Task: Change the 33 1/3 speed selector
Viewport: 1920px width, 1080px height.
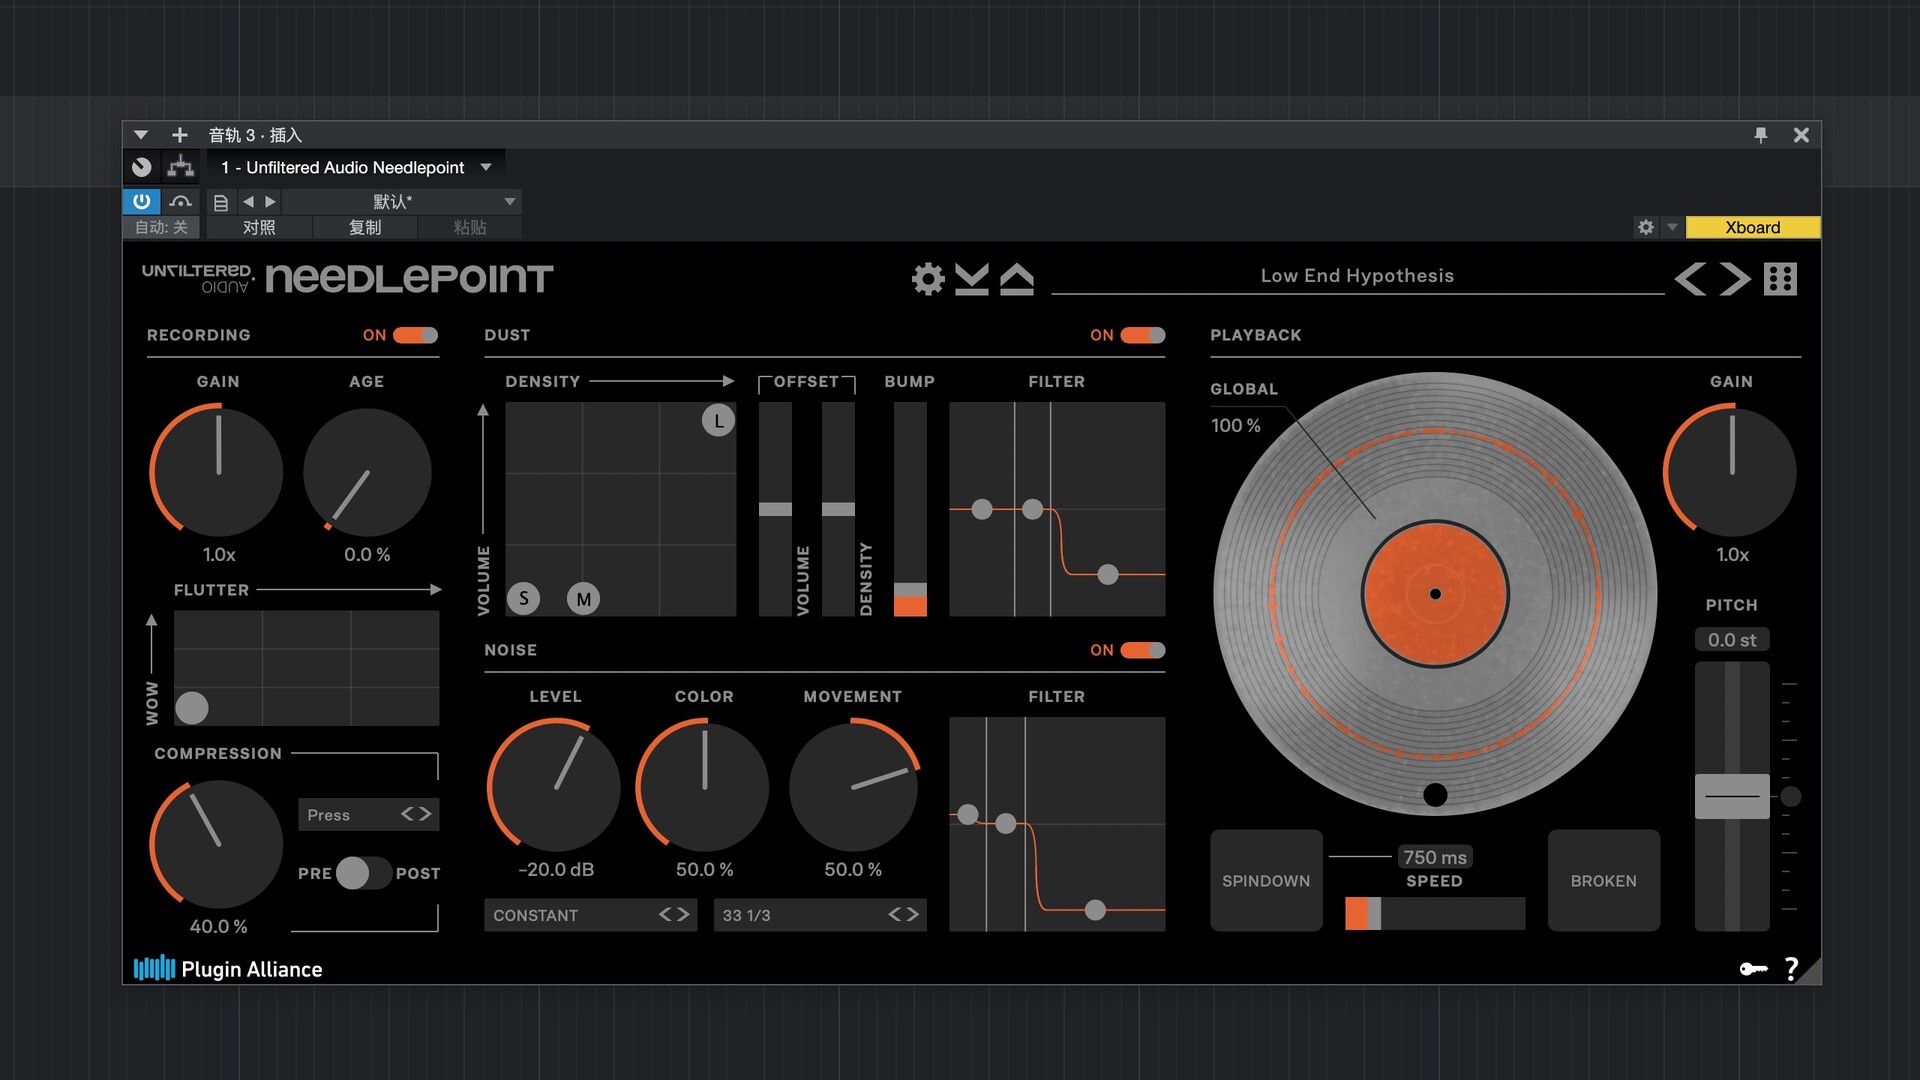Action: 820,915
